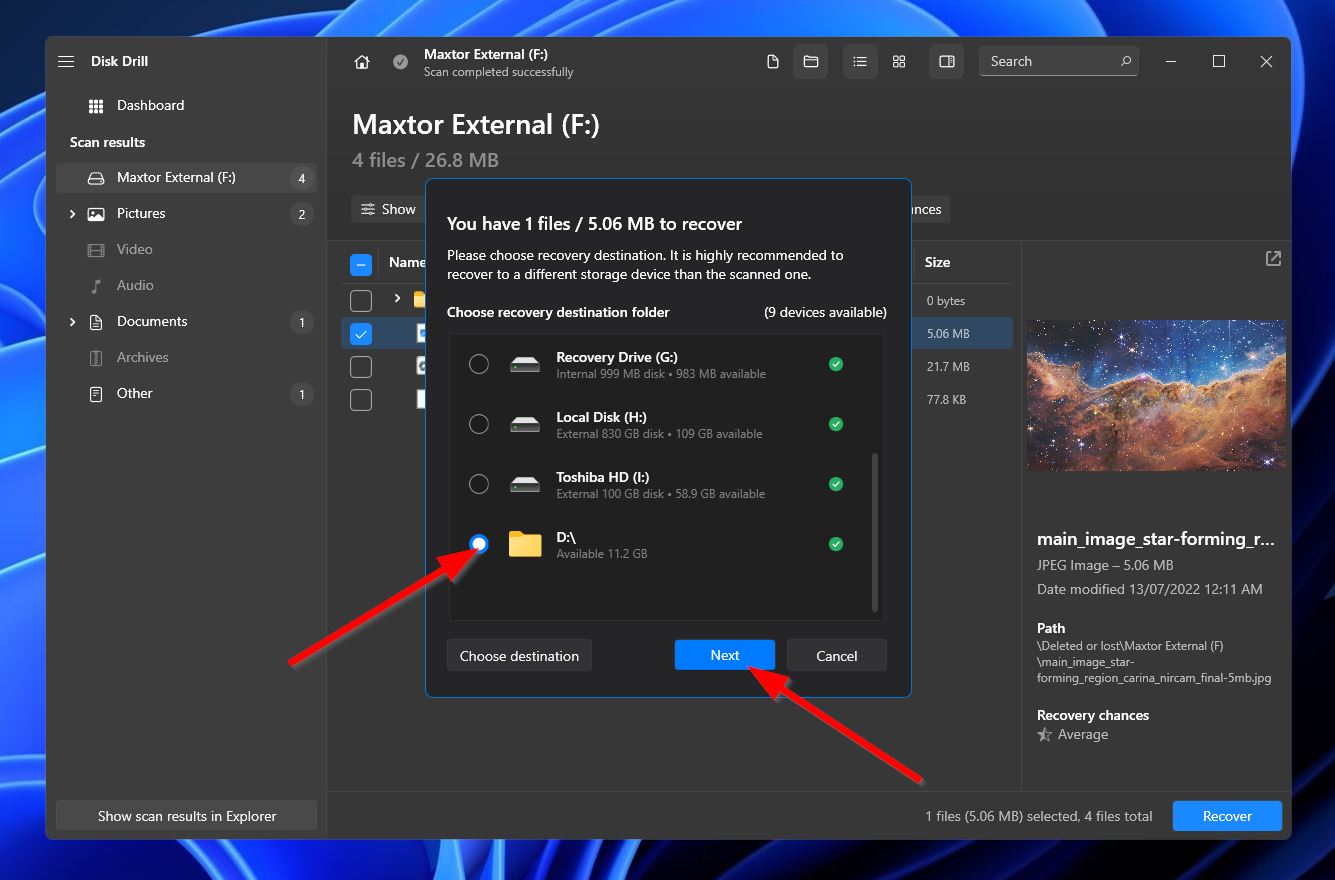The height and width of the screenshot is (880, 1335).
Task: Click the blue Recover button
Action: tap(1227, 816)
